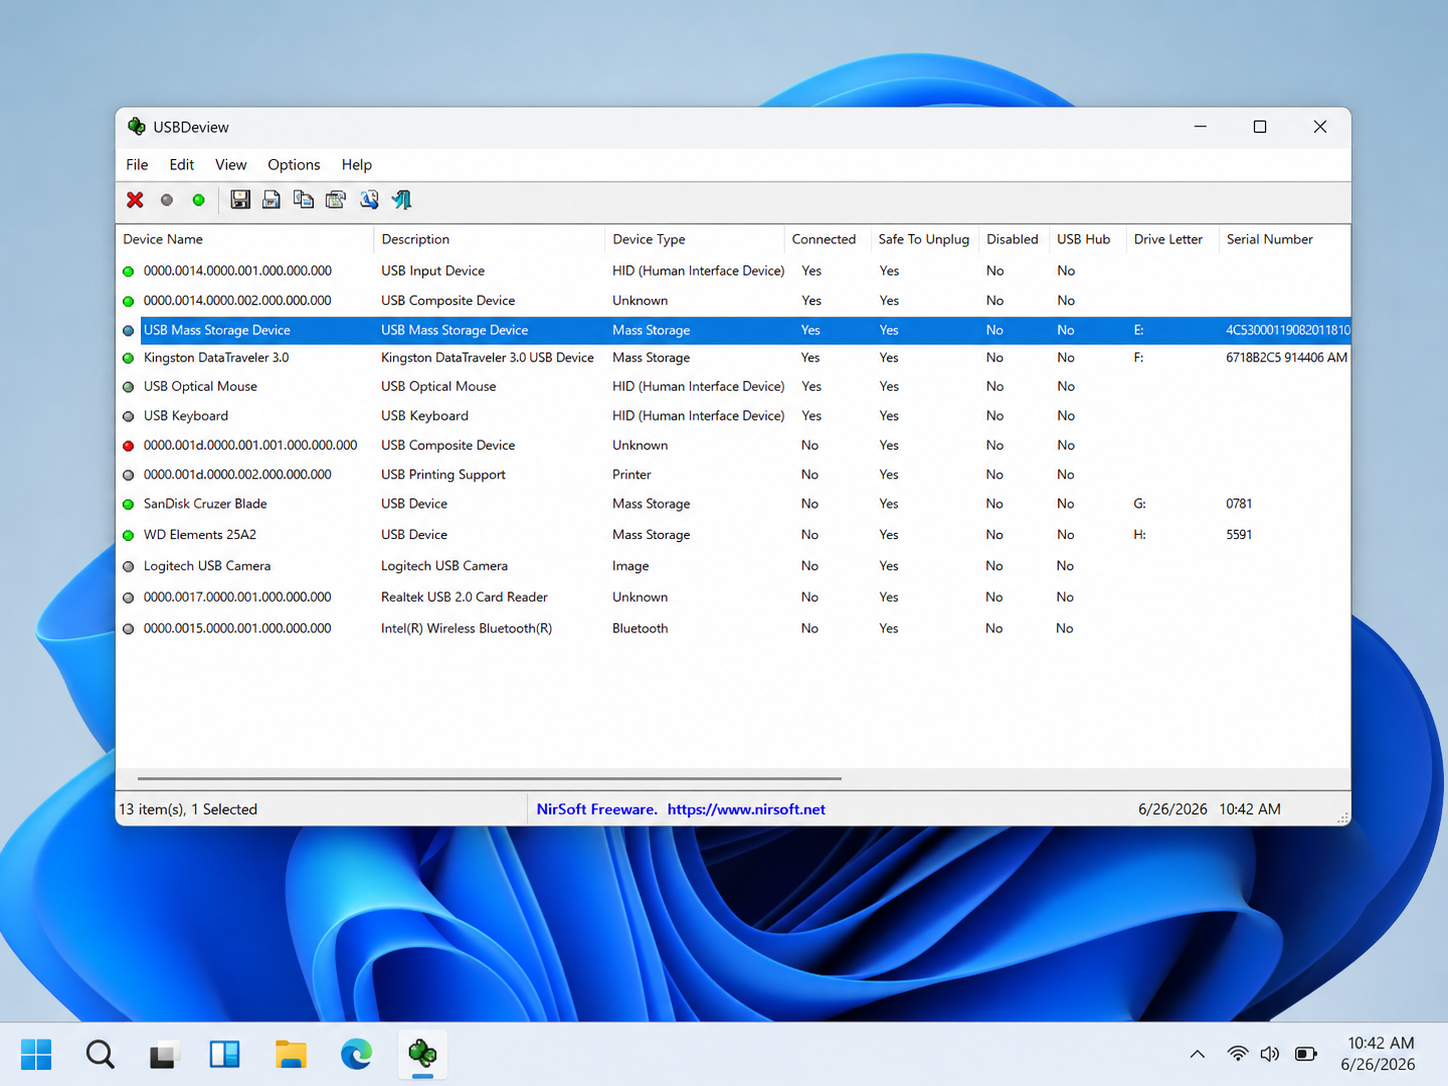
Task: Click the gray dot beside Logitech USB Camera
Action: point(128,567)
